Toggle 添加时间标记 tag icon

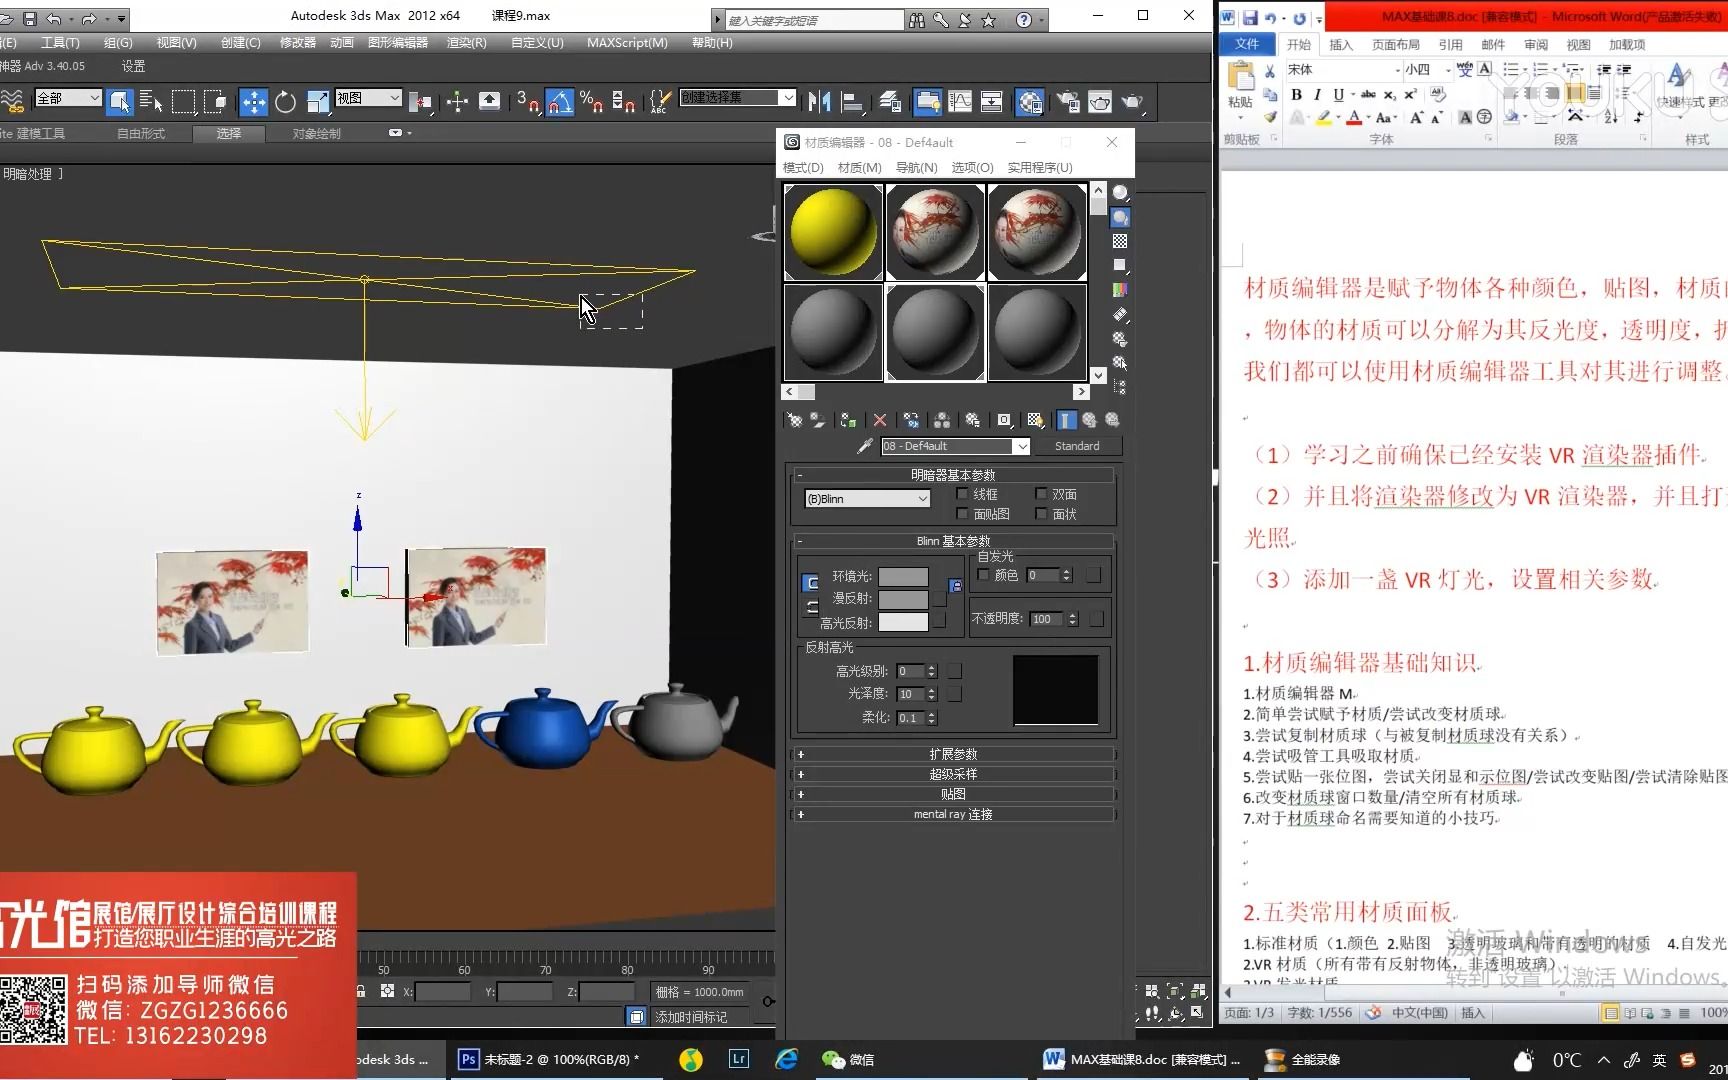pyautogui.click(x=636, y=1017)
